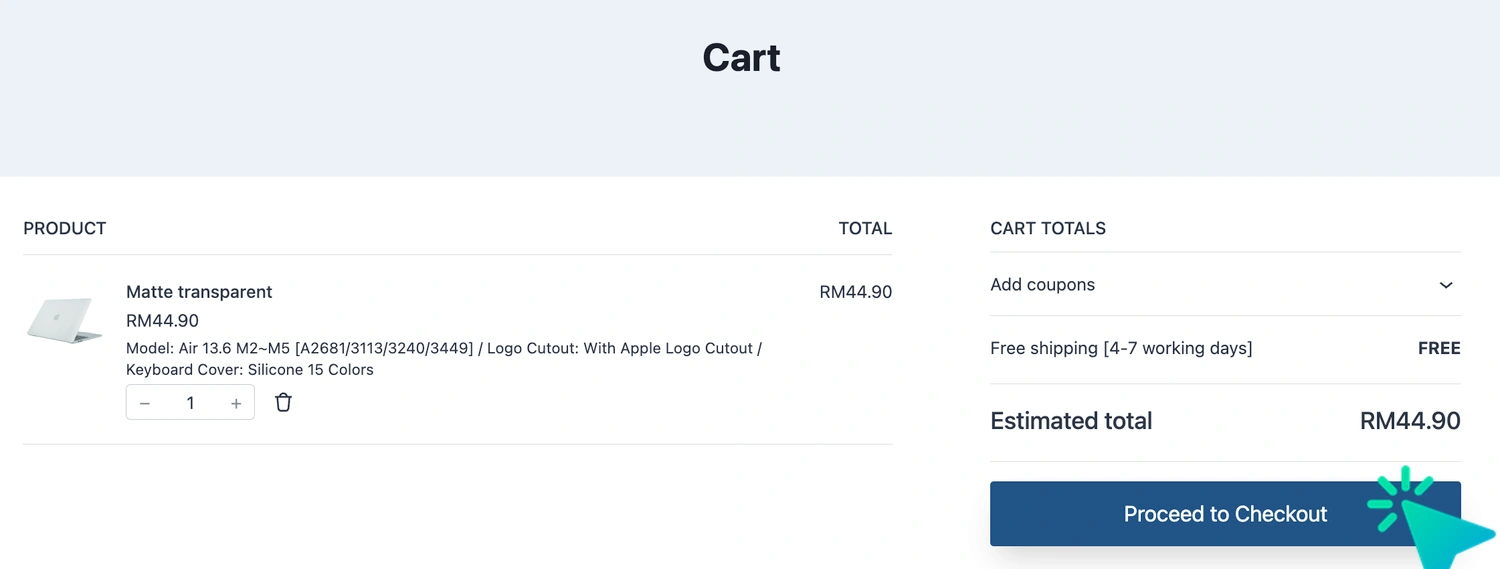Decrease quantity with the minus button
The image size is (1500, 569).
[145, 404]
